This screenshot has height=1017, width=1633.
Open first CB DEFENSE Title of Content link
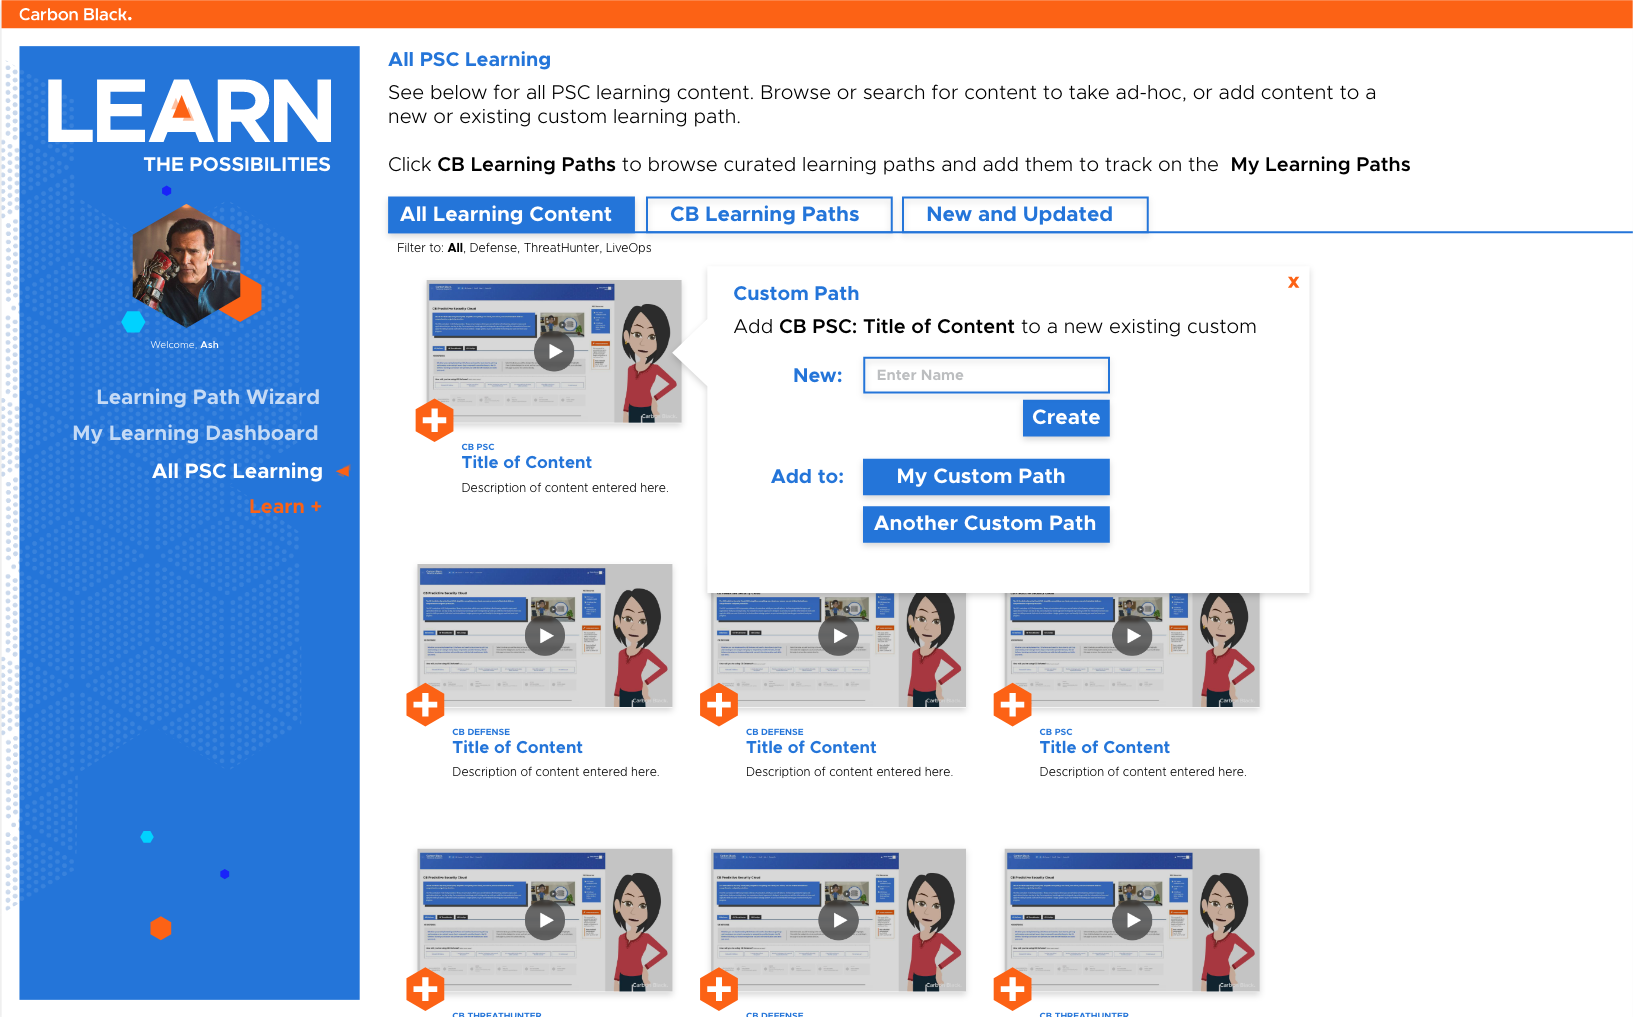click(x=517, y=747)
